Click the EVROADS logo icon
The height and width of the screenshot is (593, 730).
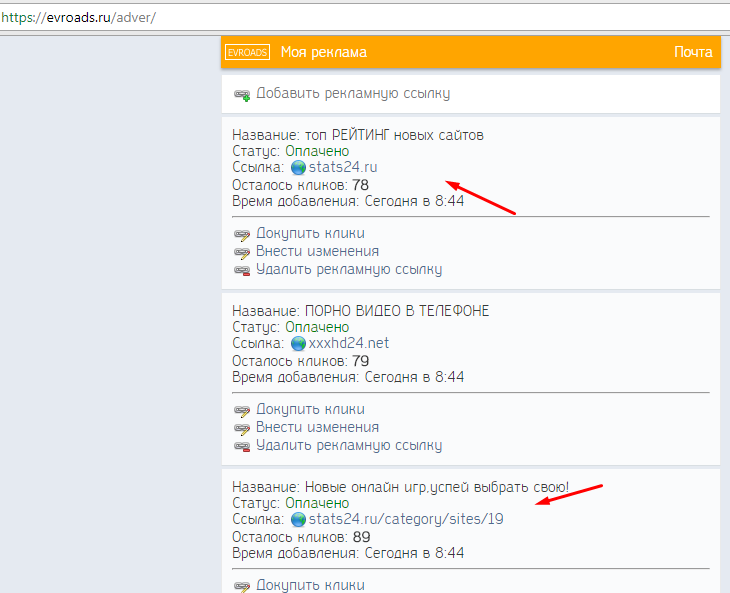pos(247,52)
